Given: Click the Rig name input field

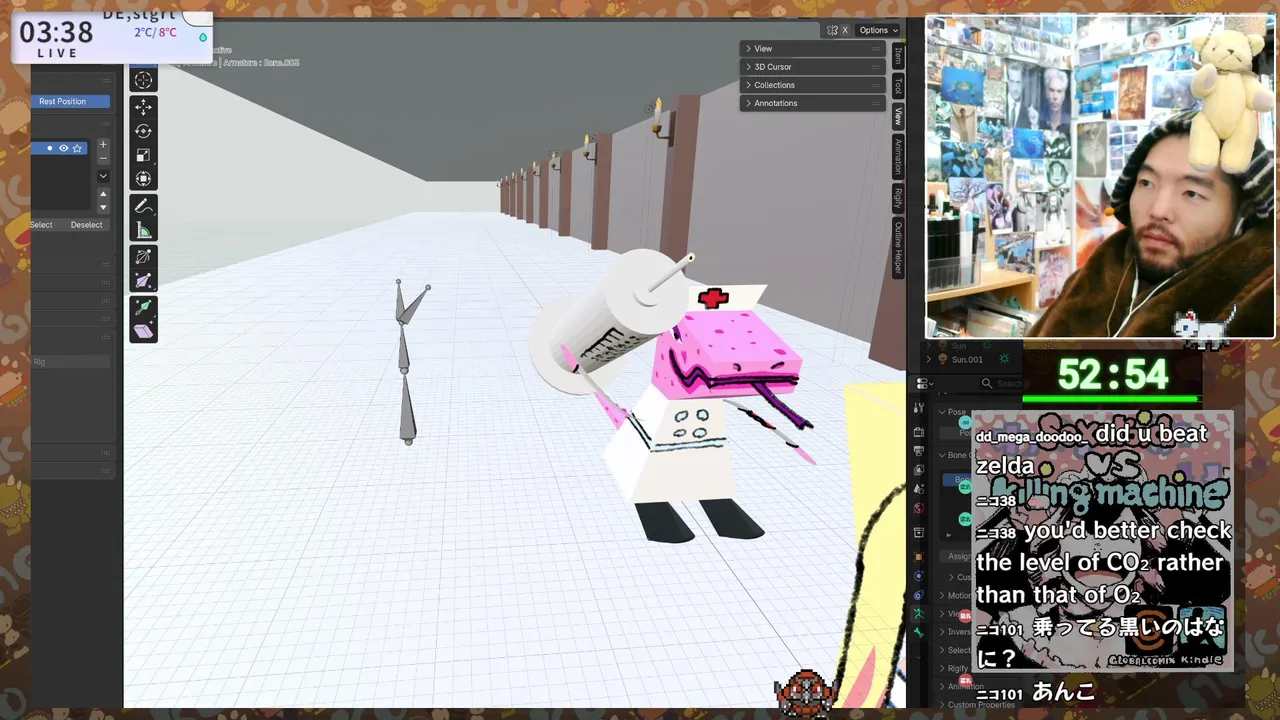Looking at the screenshot, I should (70, 362).
